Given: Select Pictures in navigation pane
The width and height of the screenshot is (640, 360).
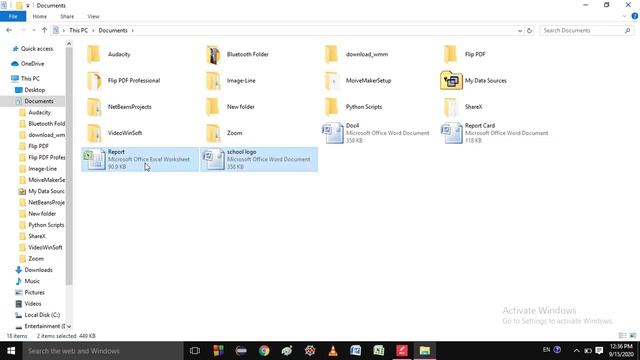Looking at the screenshot, I should coord(34,292).
